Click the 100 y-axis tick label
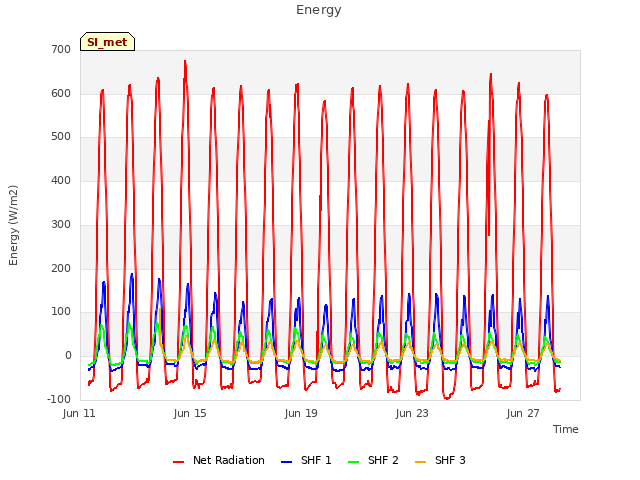The height and width of the screenshot is (480, 640). point(61,312)
